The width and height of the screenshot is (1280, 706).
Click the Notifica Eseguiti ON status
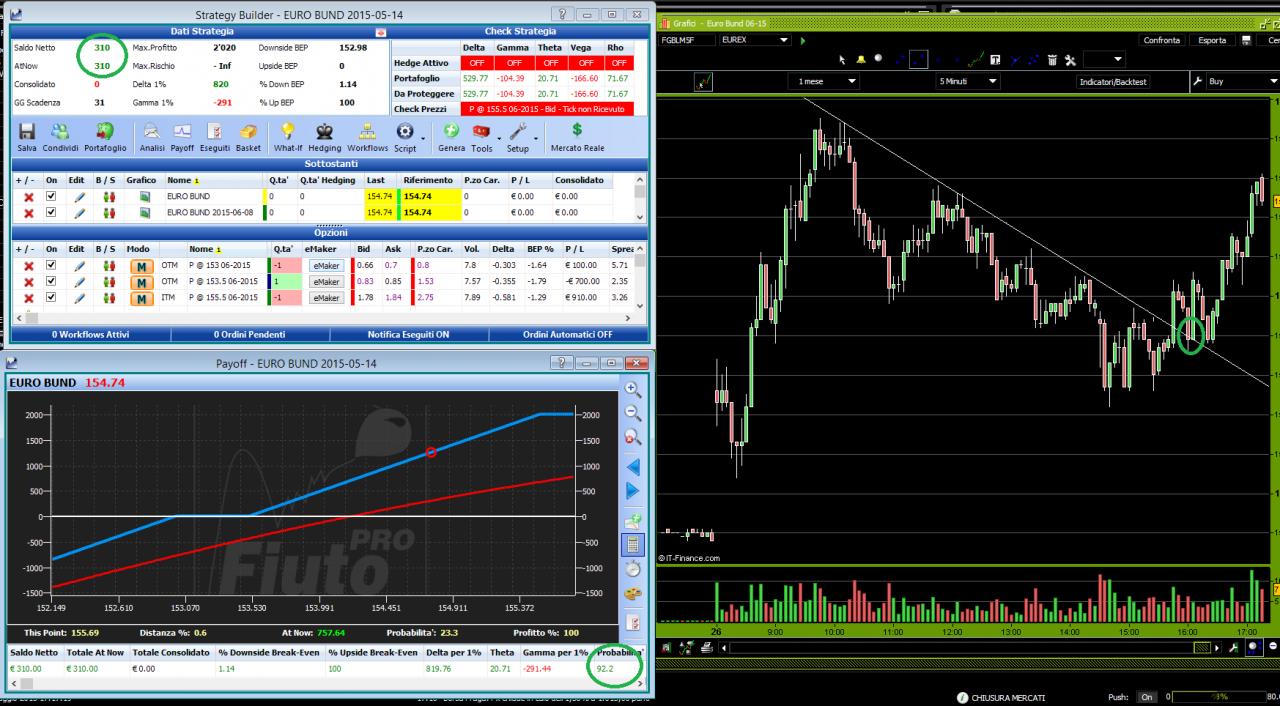click(409, 334)
